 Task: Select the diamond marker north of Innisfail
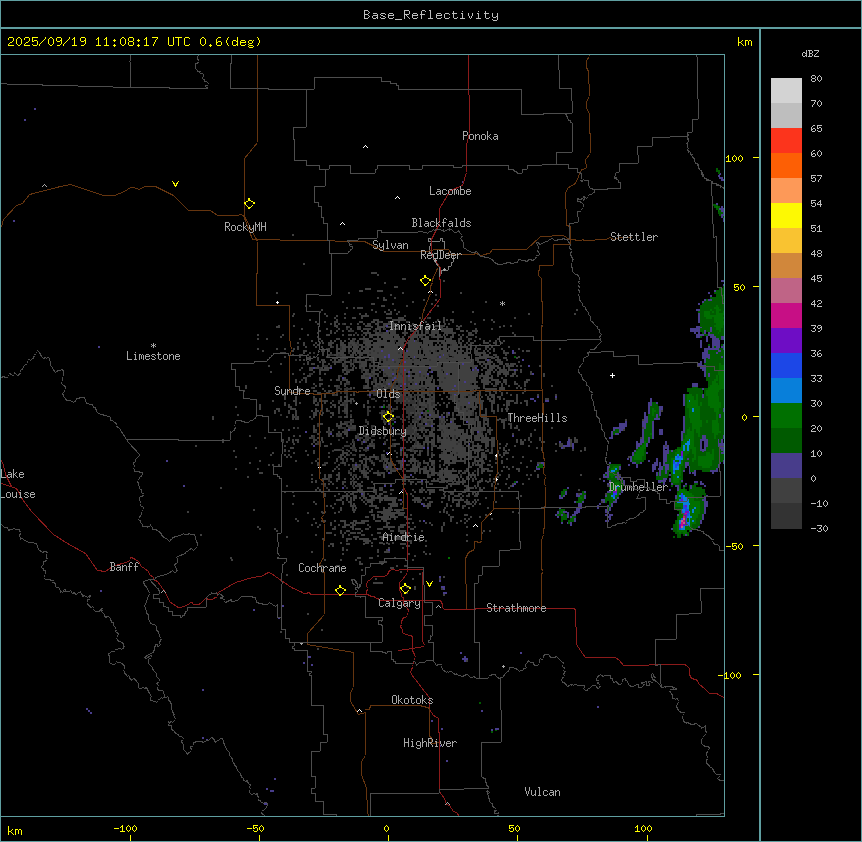426,281
